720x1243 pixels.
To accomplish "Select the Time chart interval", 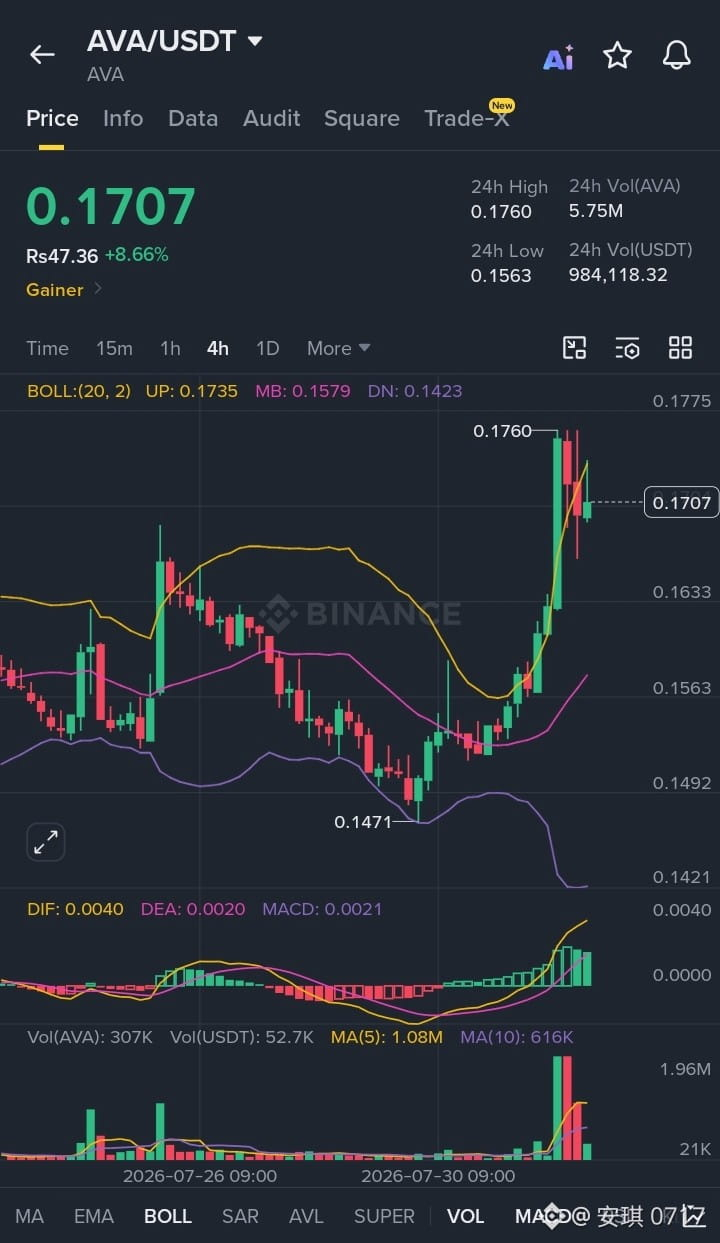I will pyautogui.click(x=47, y=348).
